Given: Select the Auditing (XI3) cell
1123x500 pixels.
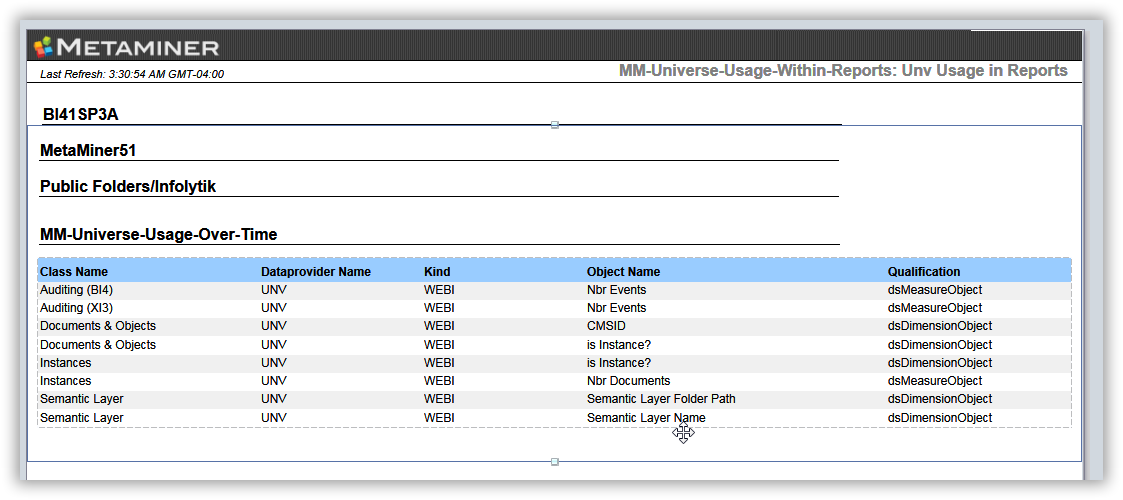Looking at the screenshot, I should (77, 308).
